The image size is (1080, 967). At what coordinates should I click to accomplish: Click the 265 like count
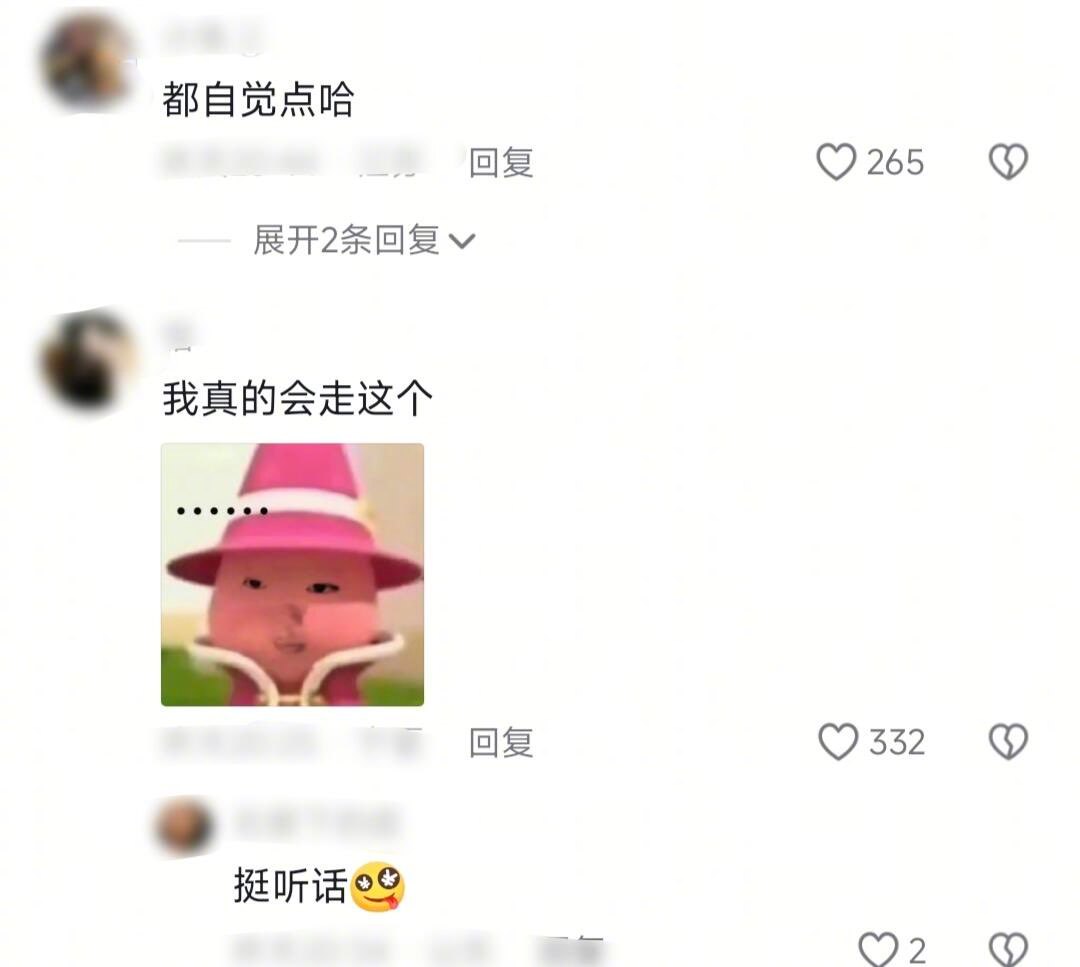[895, 163]
